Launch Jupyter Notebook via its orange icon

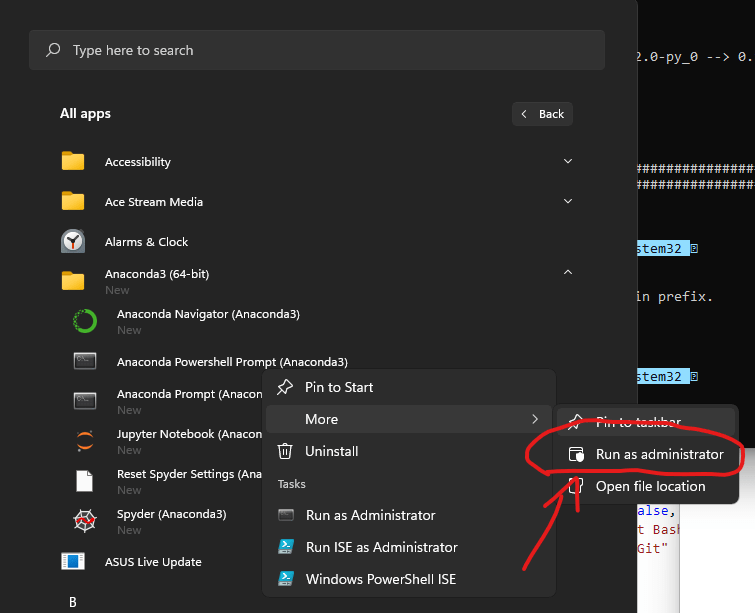[x=85, y=441]
